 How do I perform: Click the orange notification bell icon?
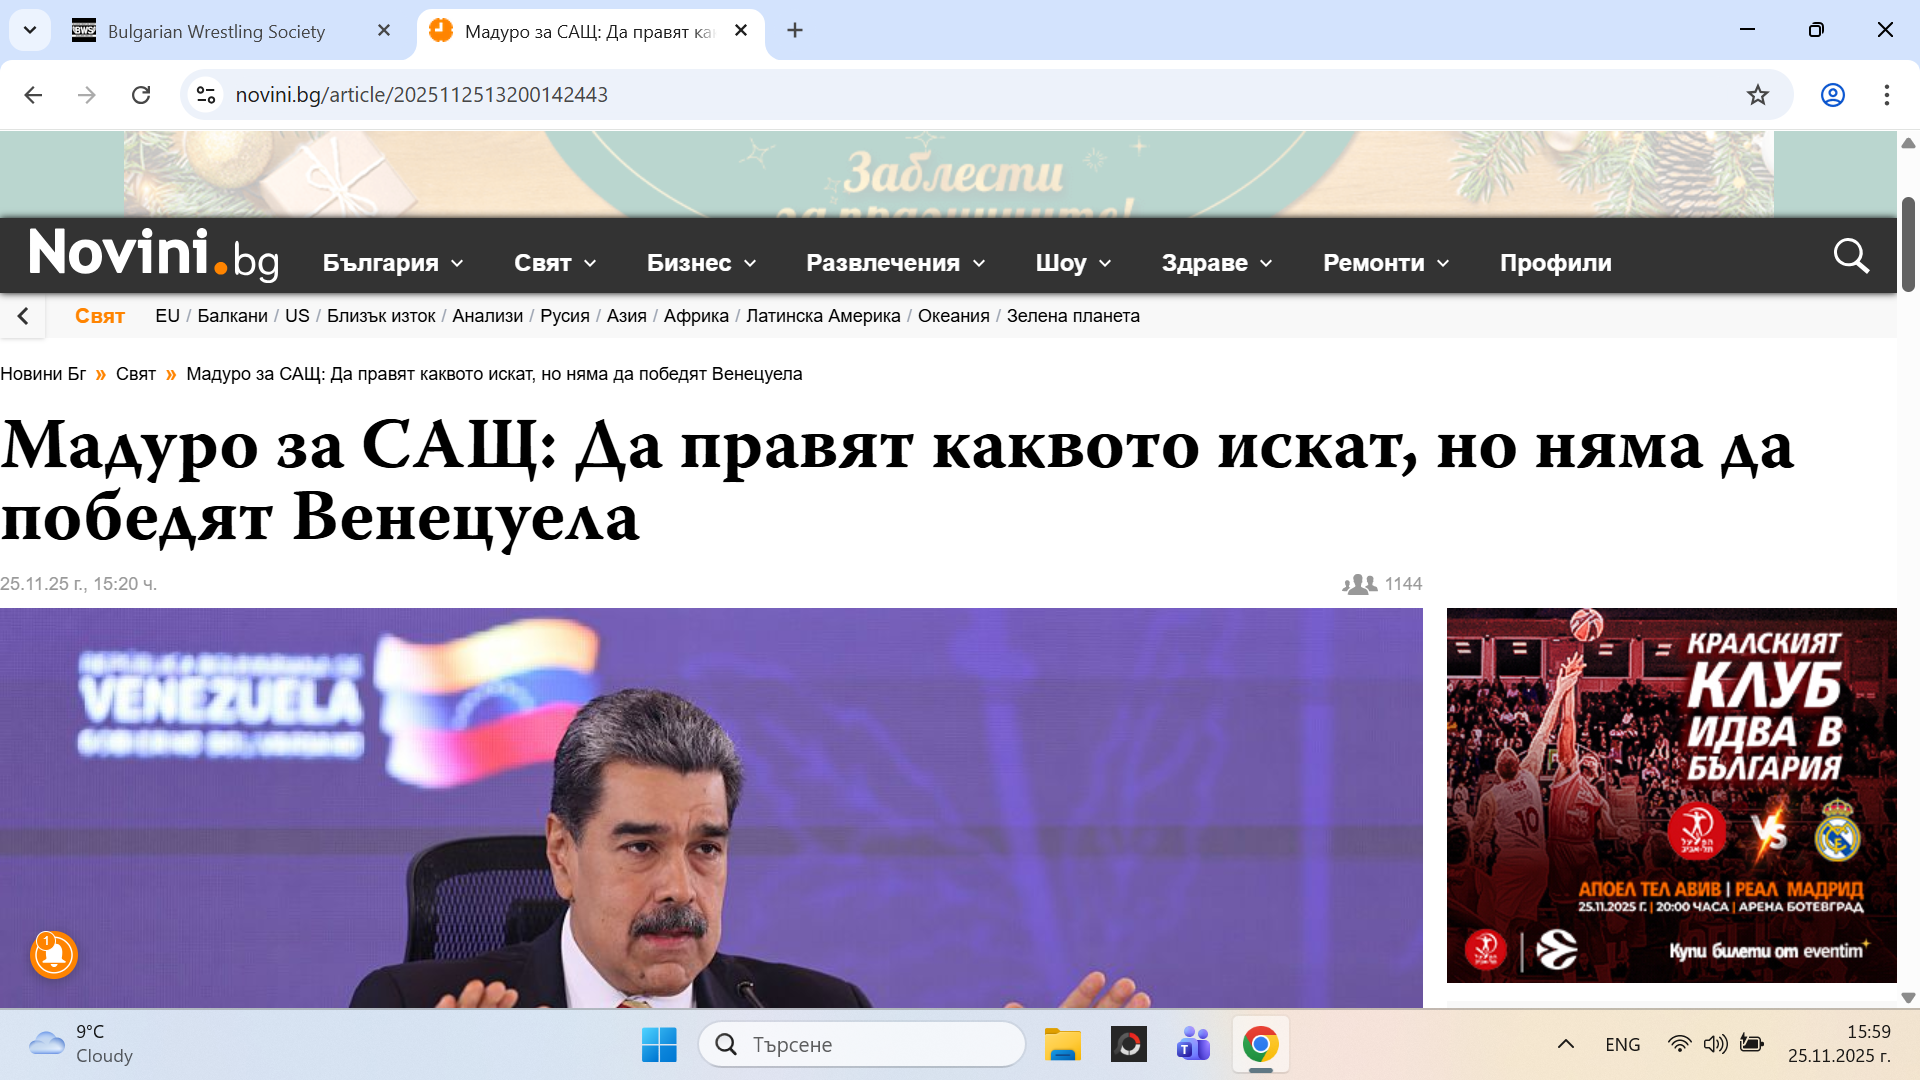coord(53,955)
